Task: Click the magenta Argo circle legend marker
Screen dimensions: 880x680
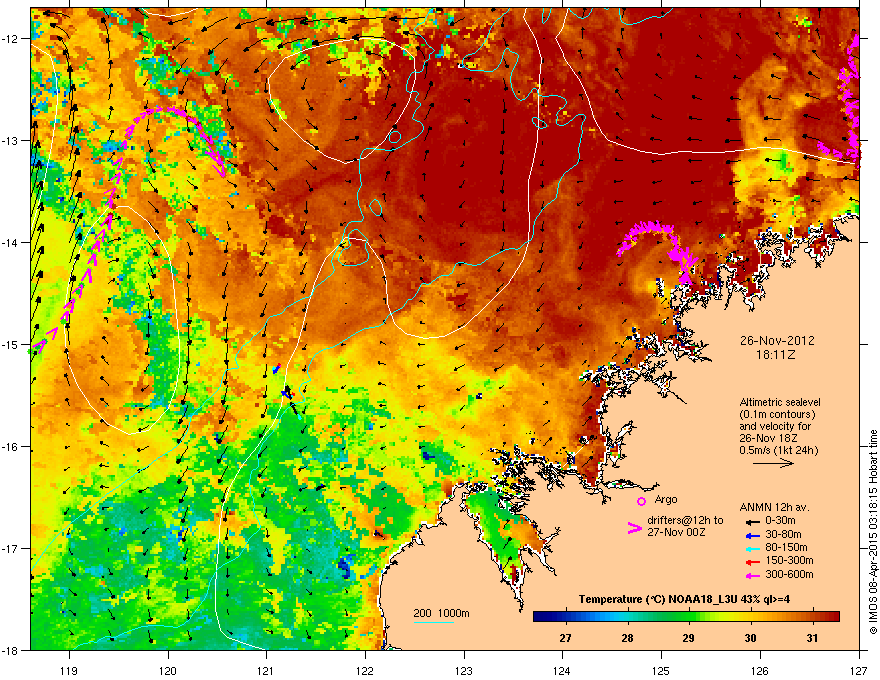Action: pos(641,501)
